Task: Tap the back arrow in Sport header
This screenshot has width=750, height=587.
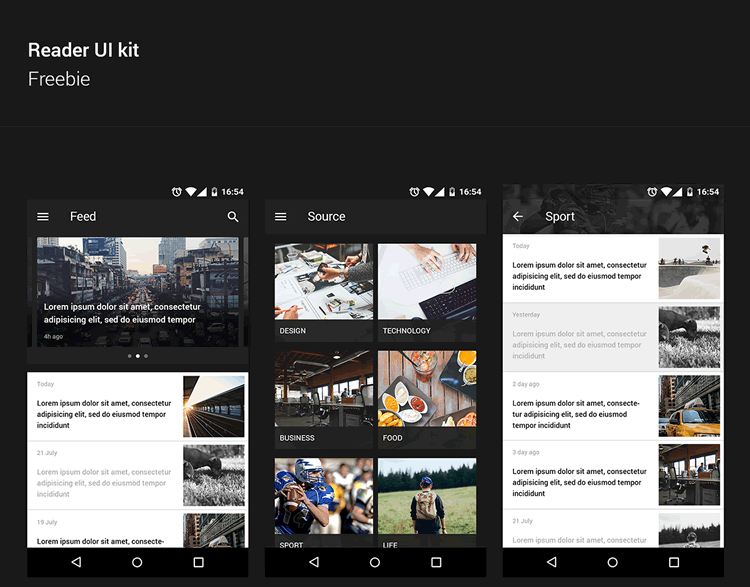Action: [x=518, y=217]
